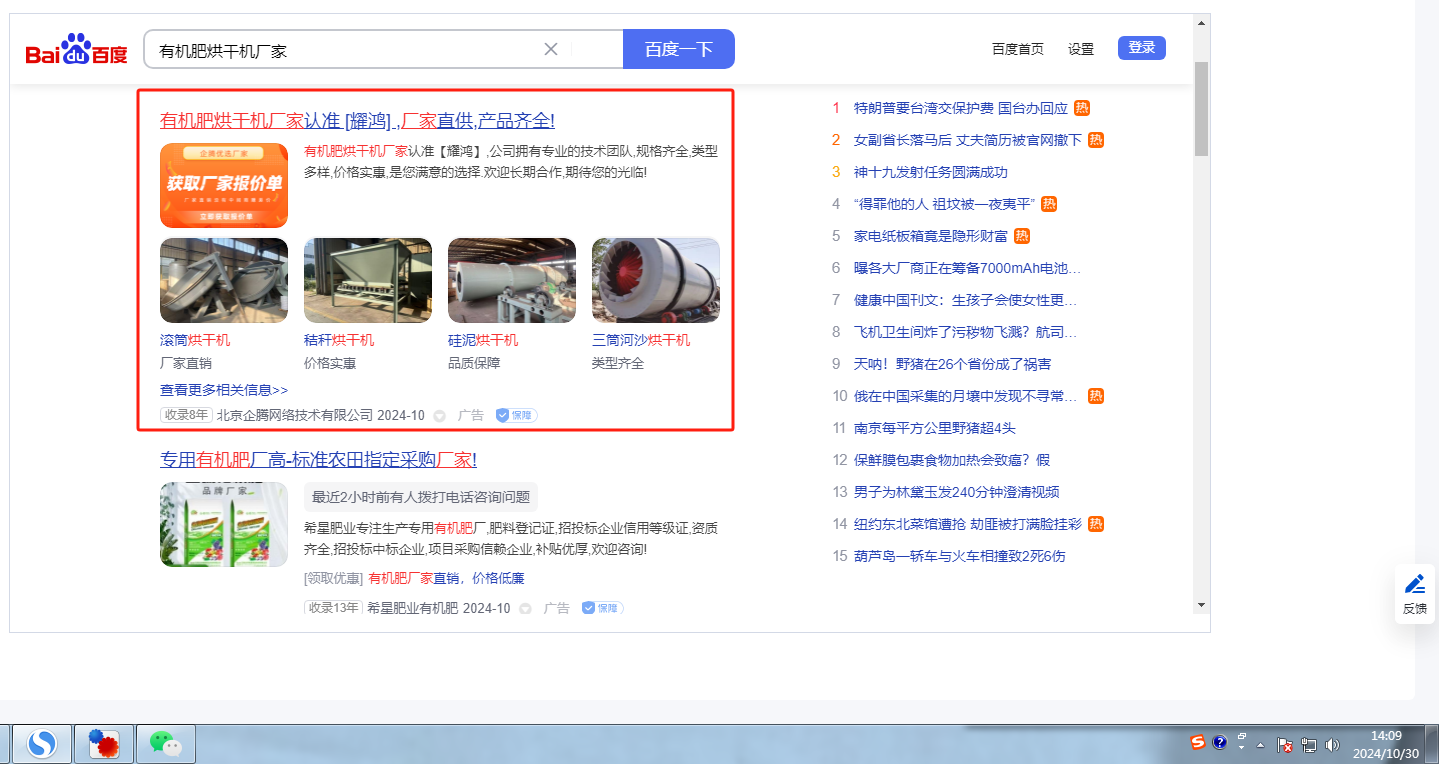Click 查看更多相关信息>> link
The width and height of the screenshot is (1439, 764).
(224, 390)
